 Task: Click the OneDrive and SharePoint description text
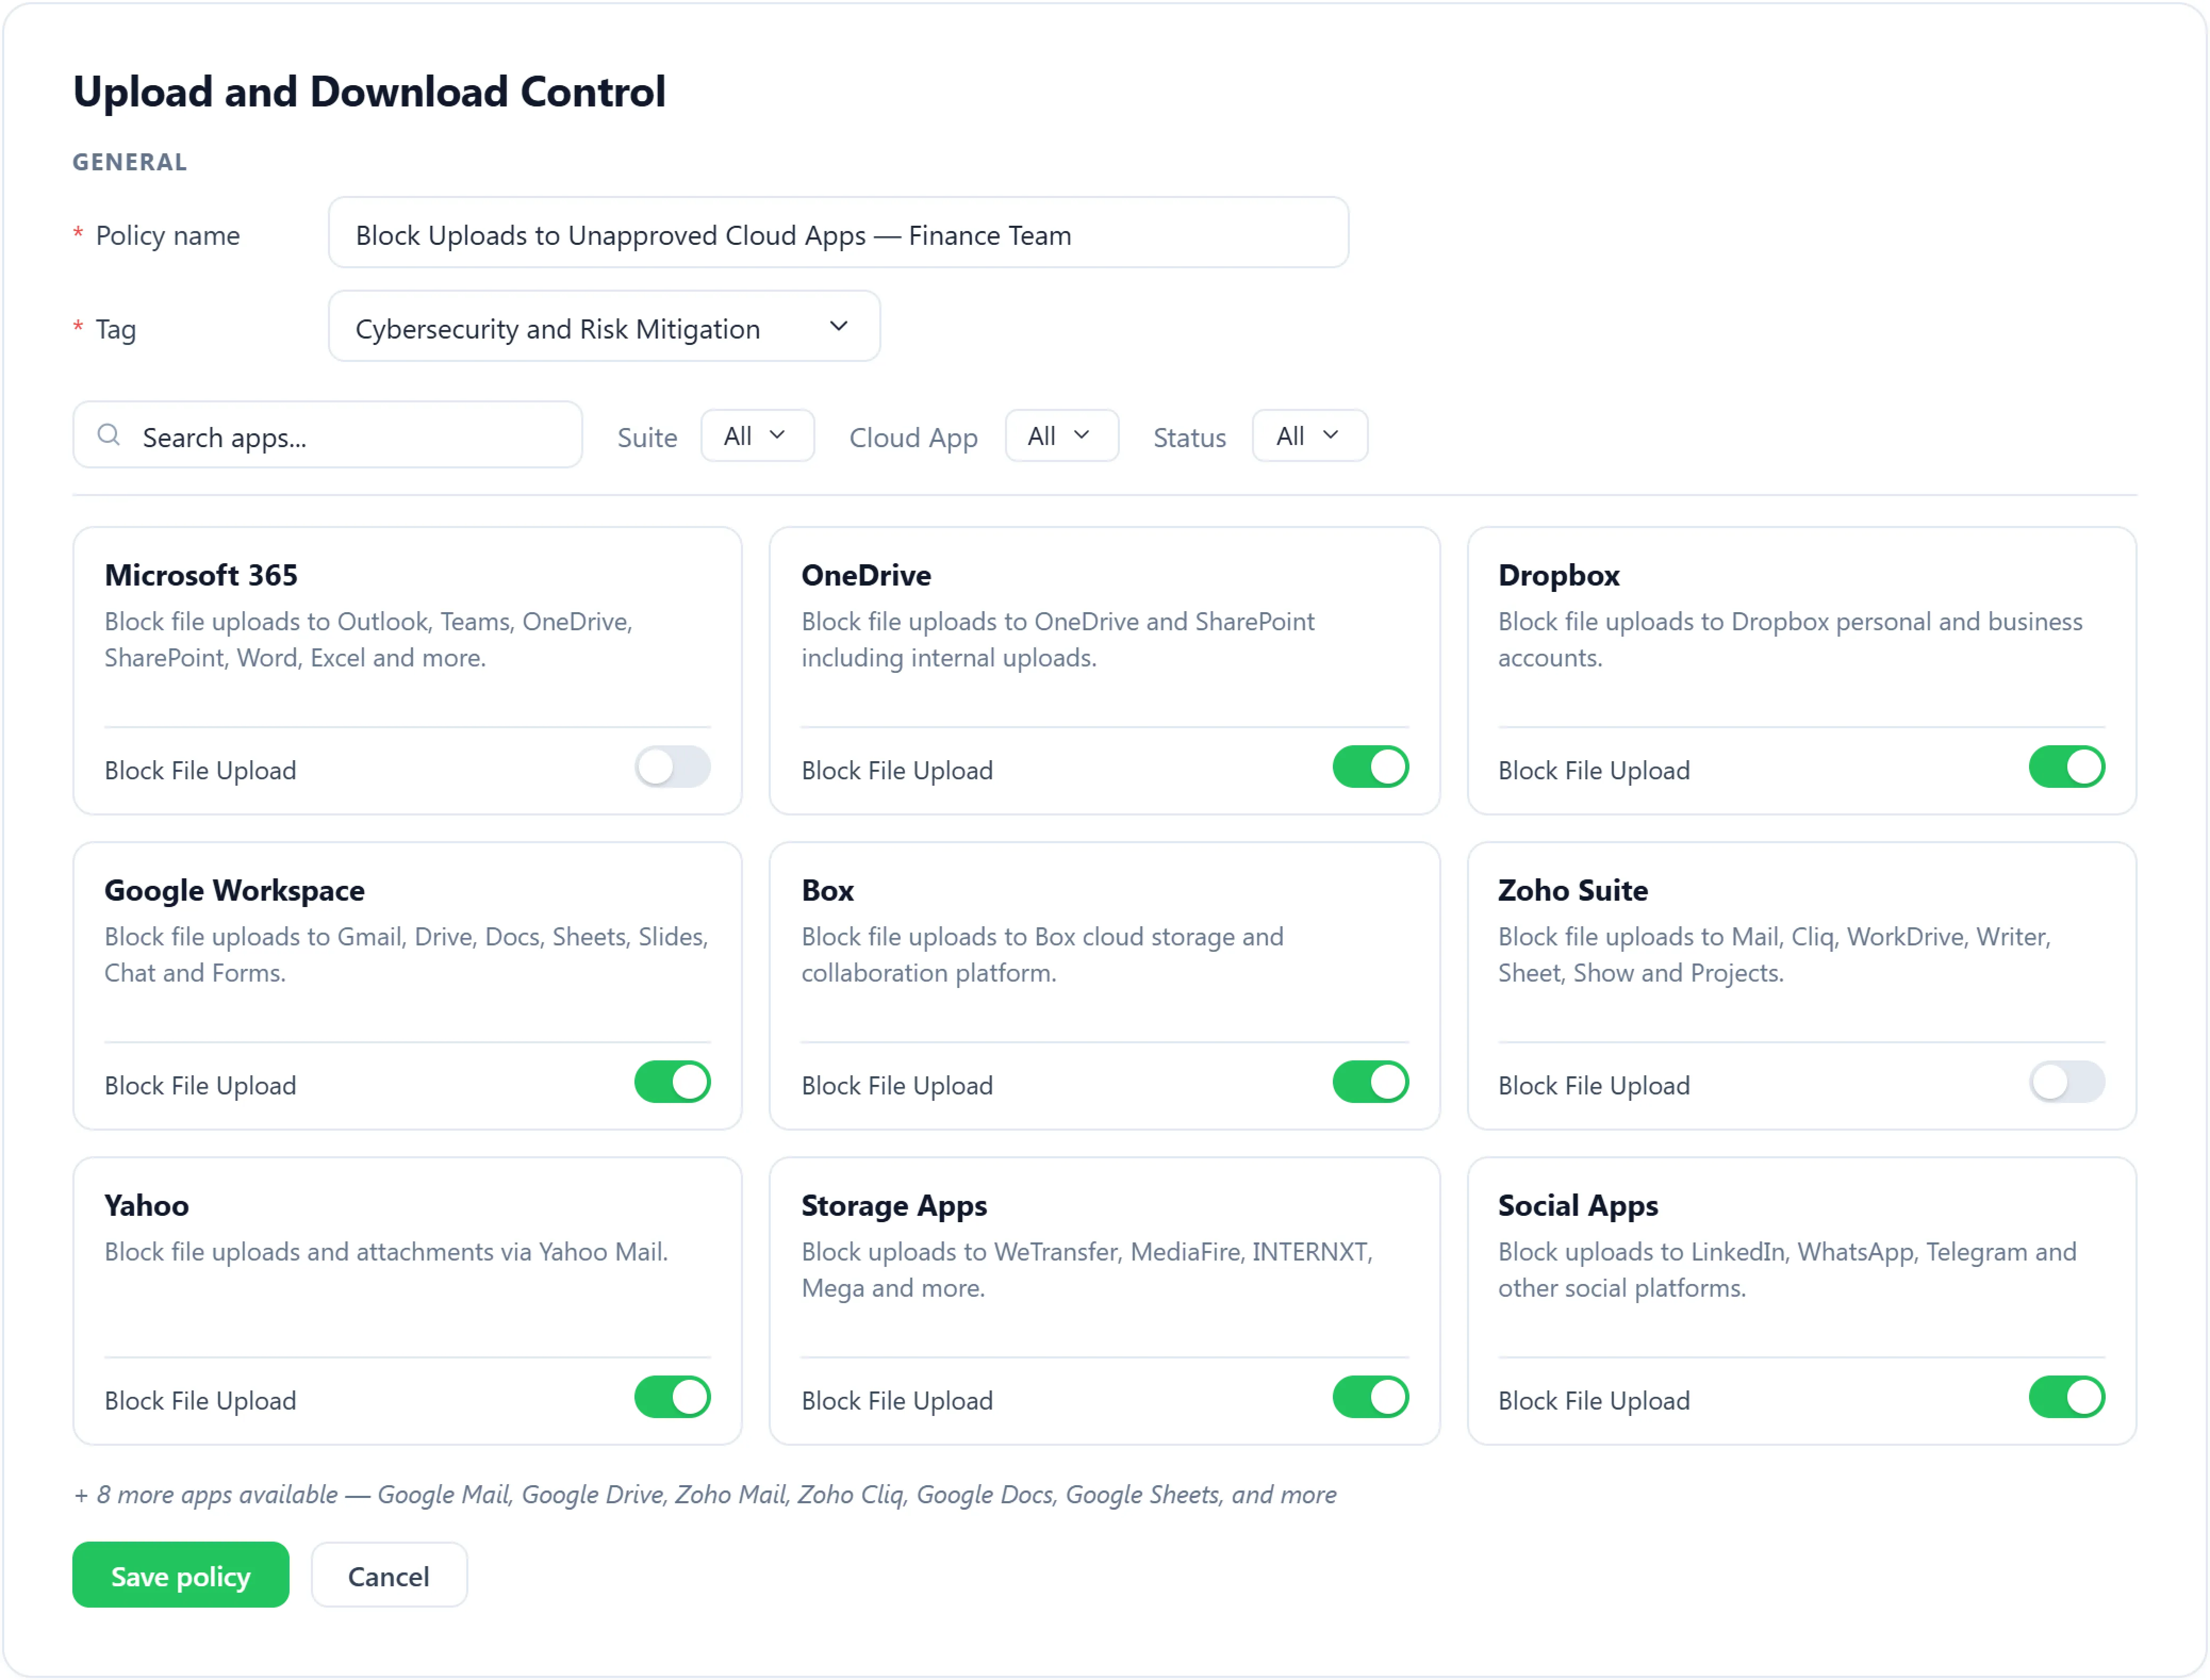coord(1058,640)
